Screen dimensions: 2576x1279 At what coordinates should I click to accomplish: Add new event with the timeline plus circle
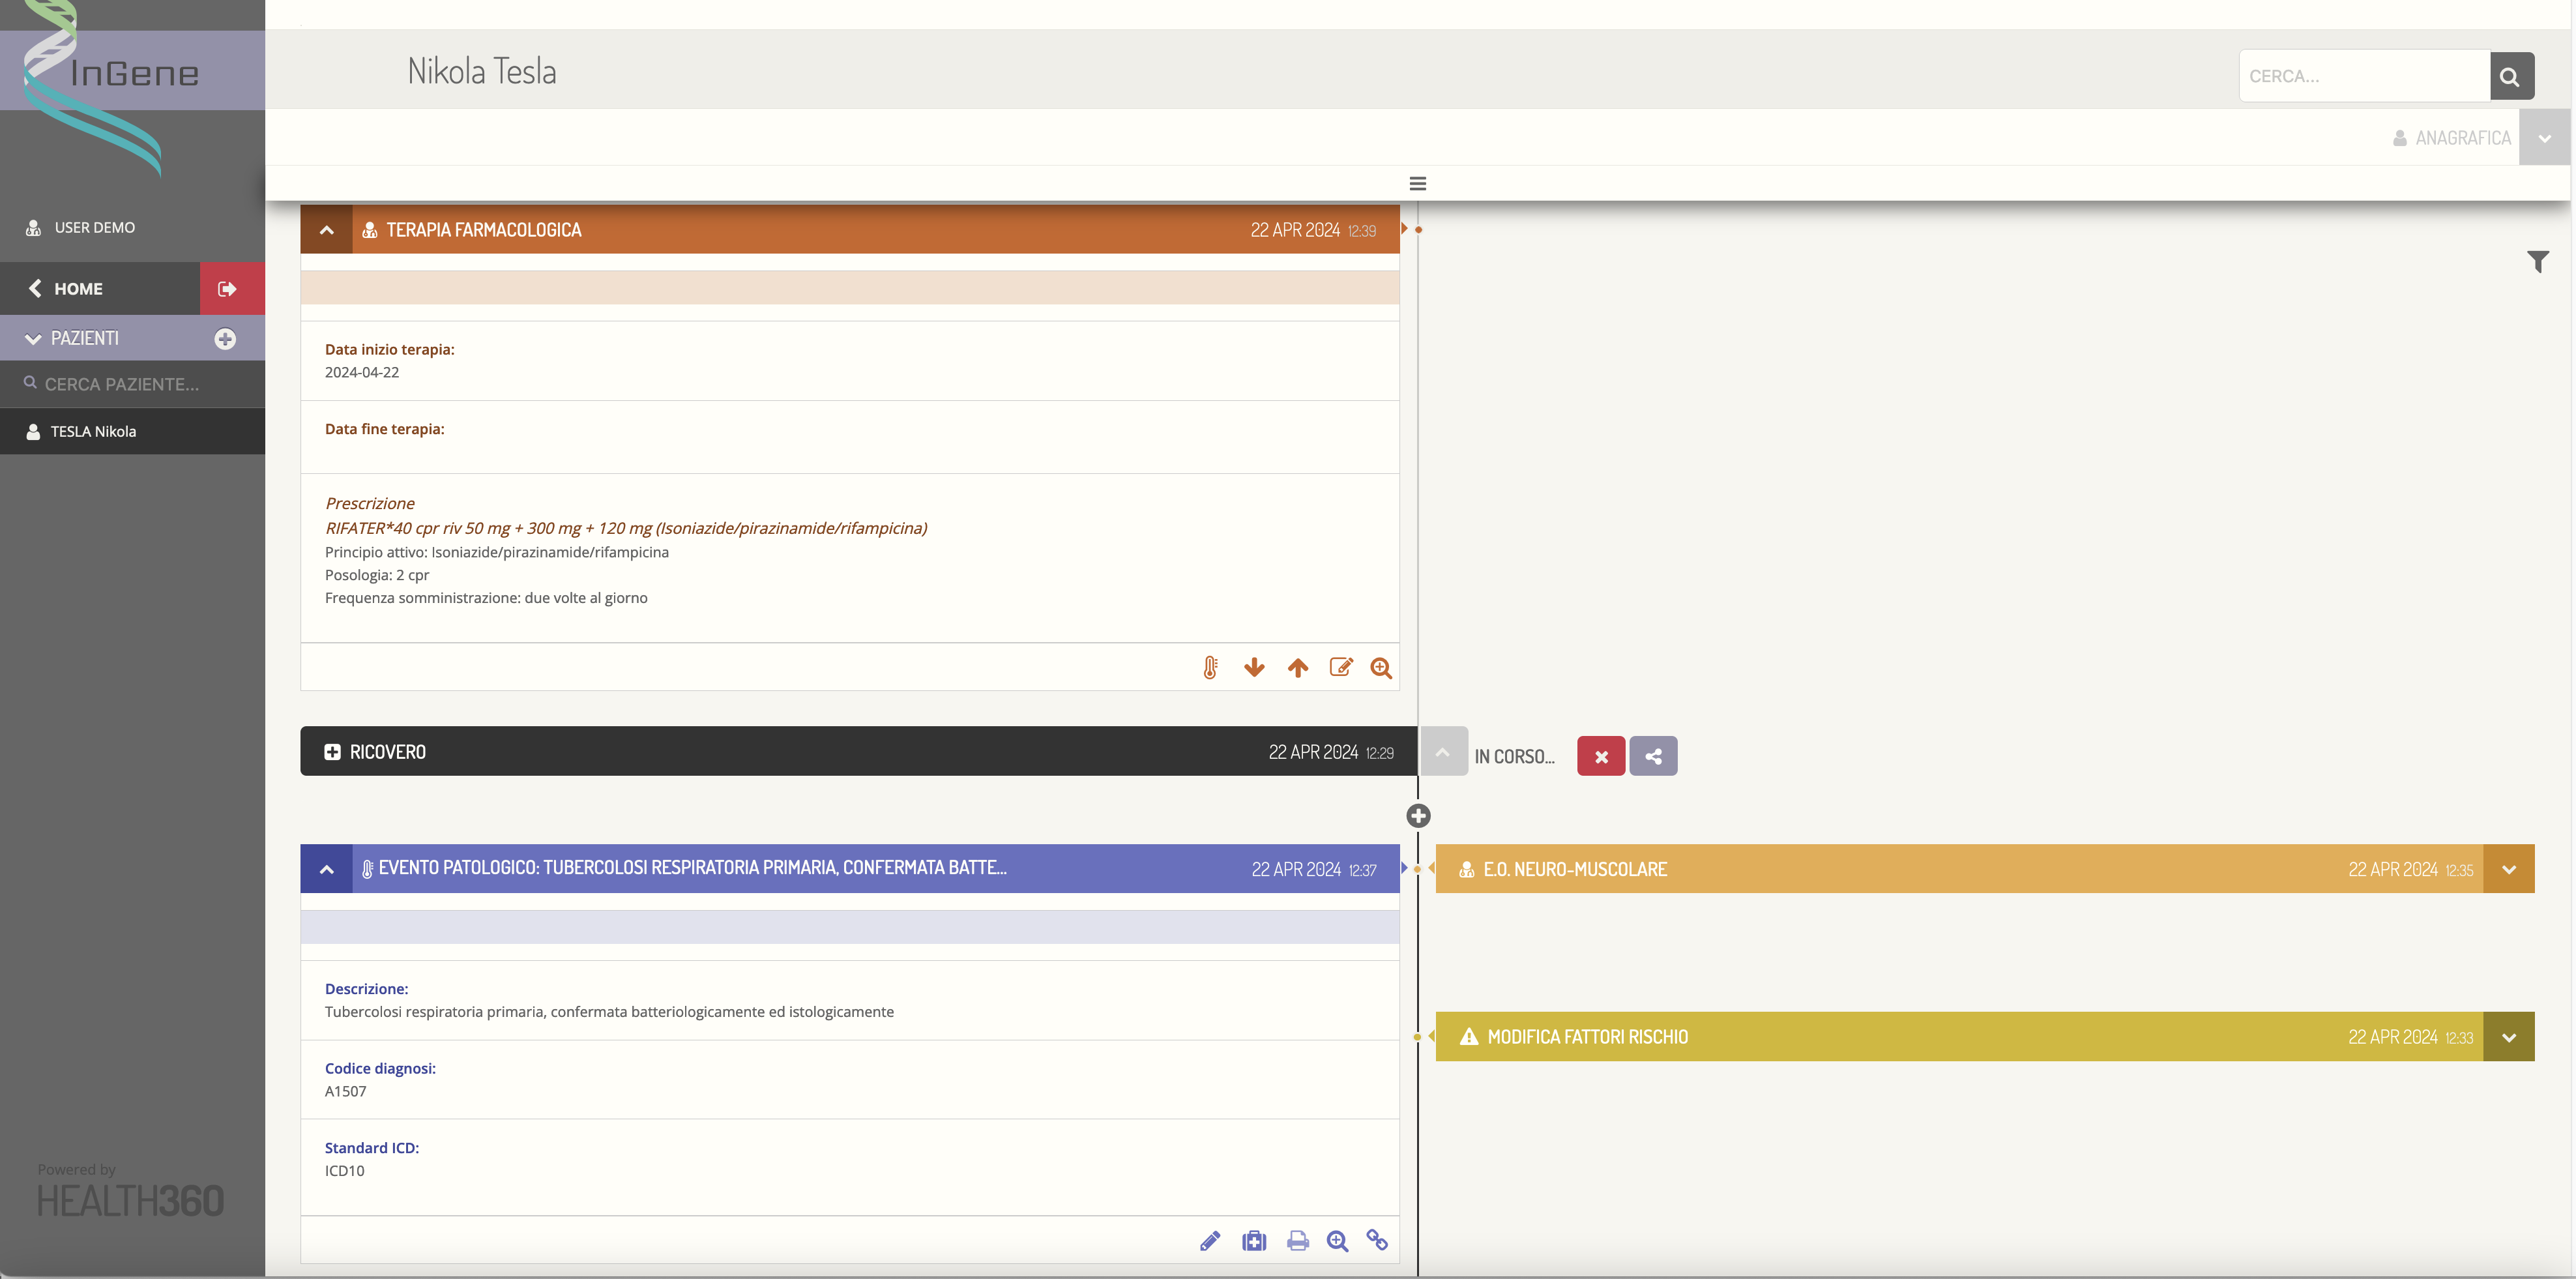(1418, 816)
